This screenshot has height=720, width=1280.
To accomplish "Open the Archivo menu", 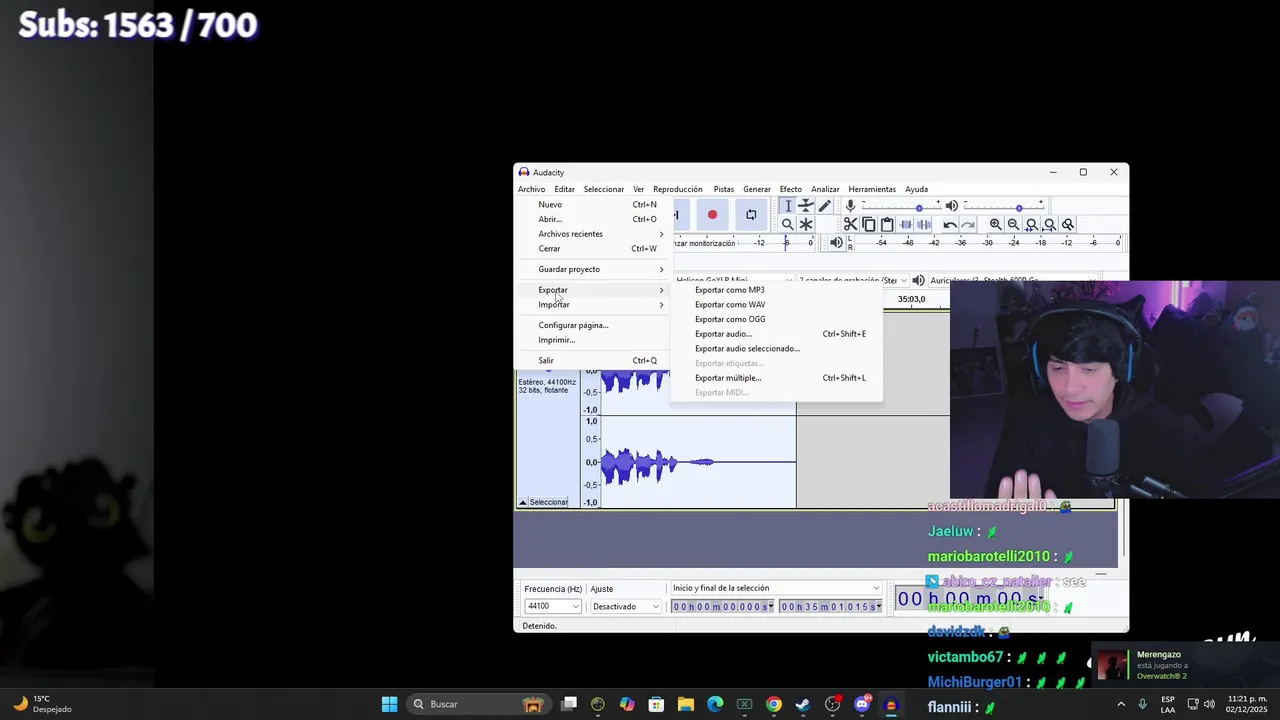I will (531, 189).
